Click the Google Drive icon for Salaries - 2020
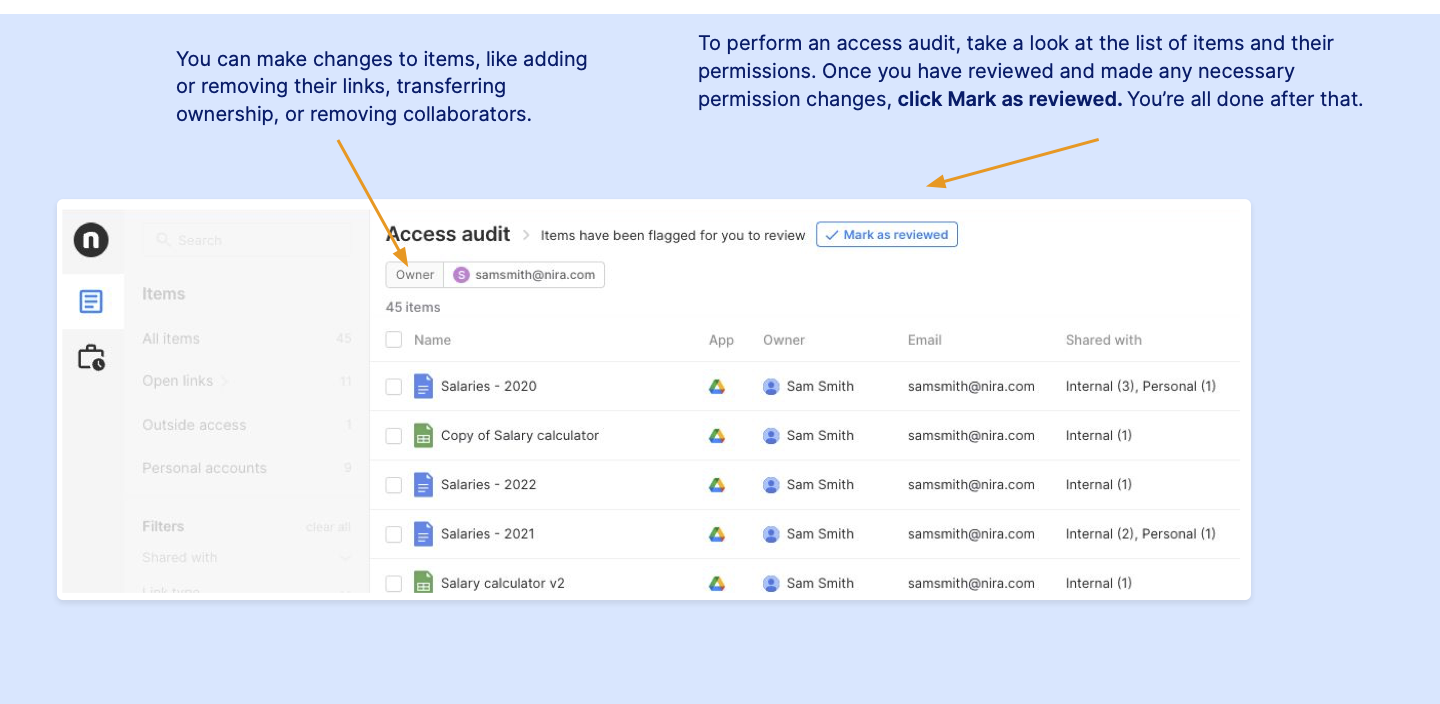The width and height of the screenshot is (1440, 704). [717, 386]
